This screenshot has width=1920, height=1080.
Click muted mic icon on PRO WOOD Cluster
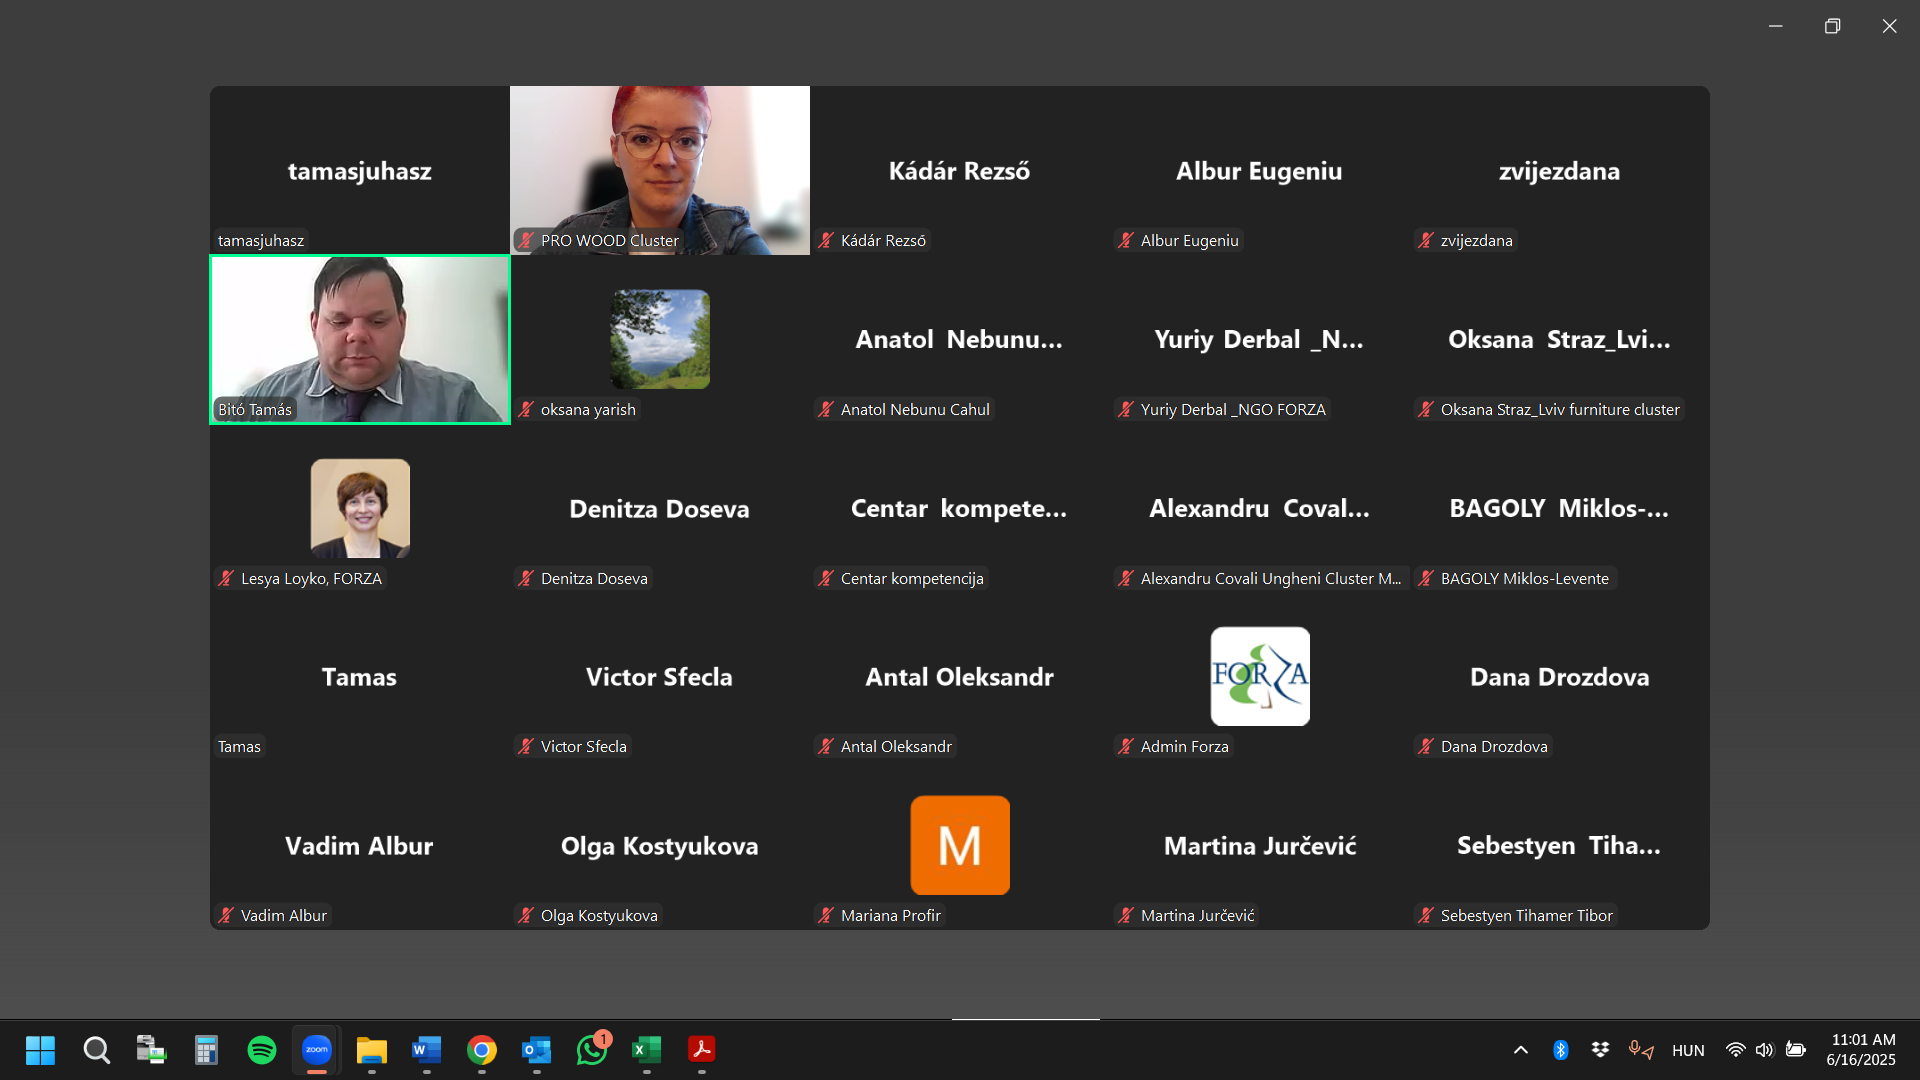click(526, 241)
